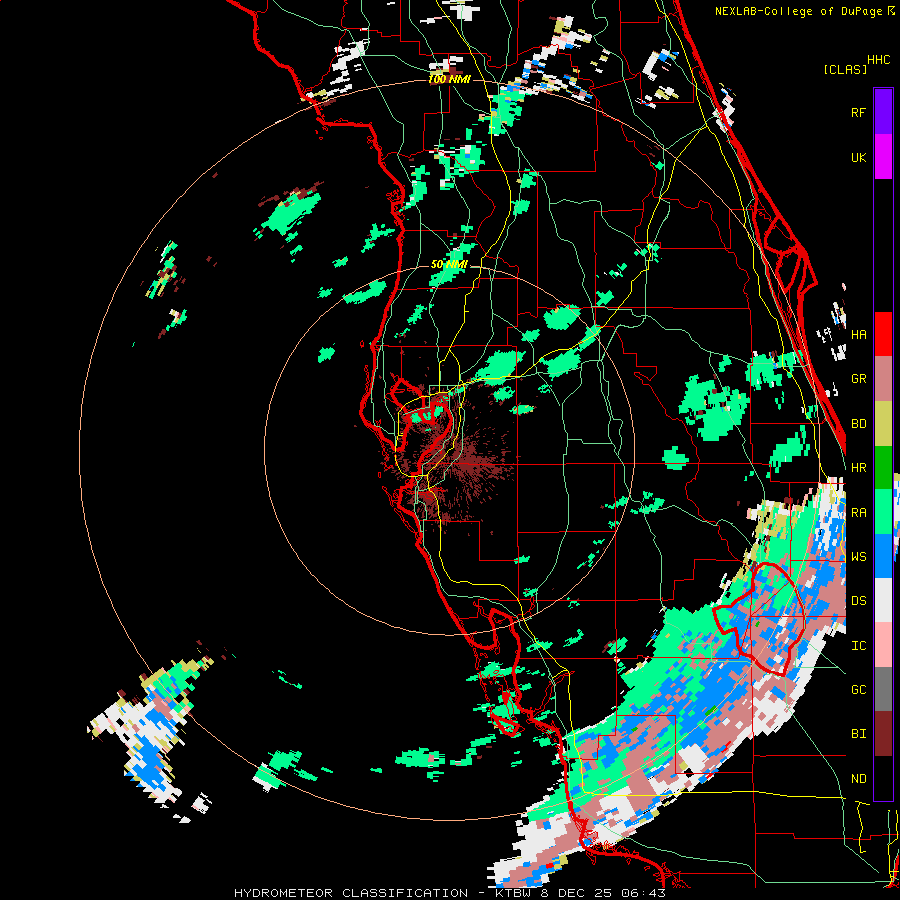Click the RF legend label
Image resolution: width=900 pixels, height=900 pixels.
pyautogui.click(x=858, y=112)
